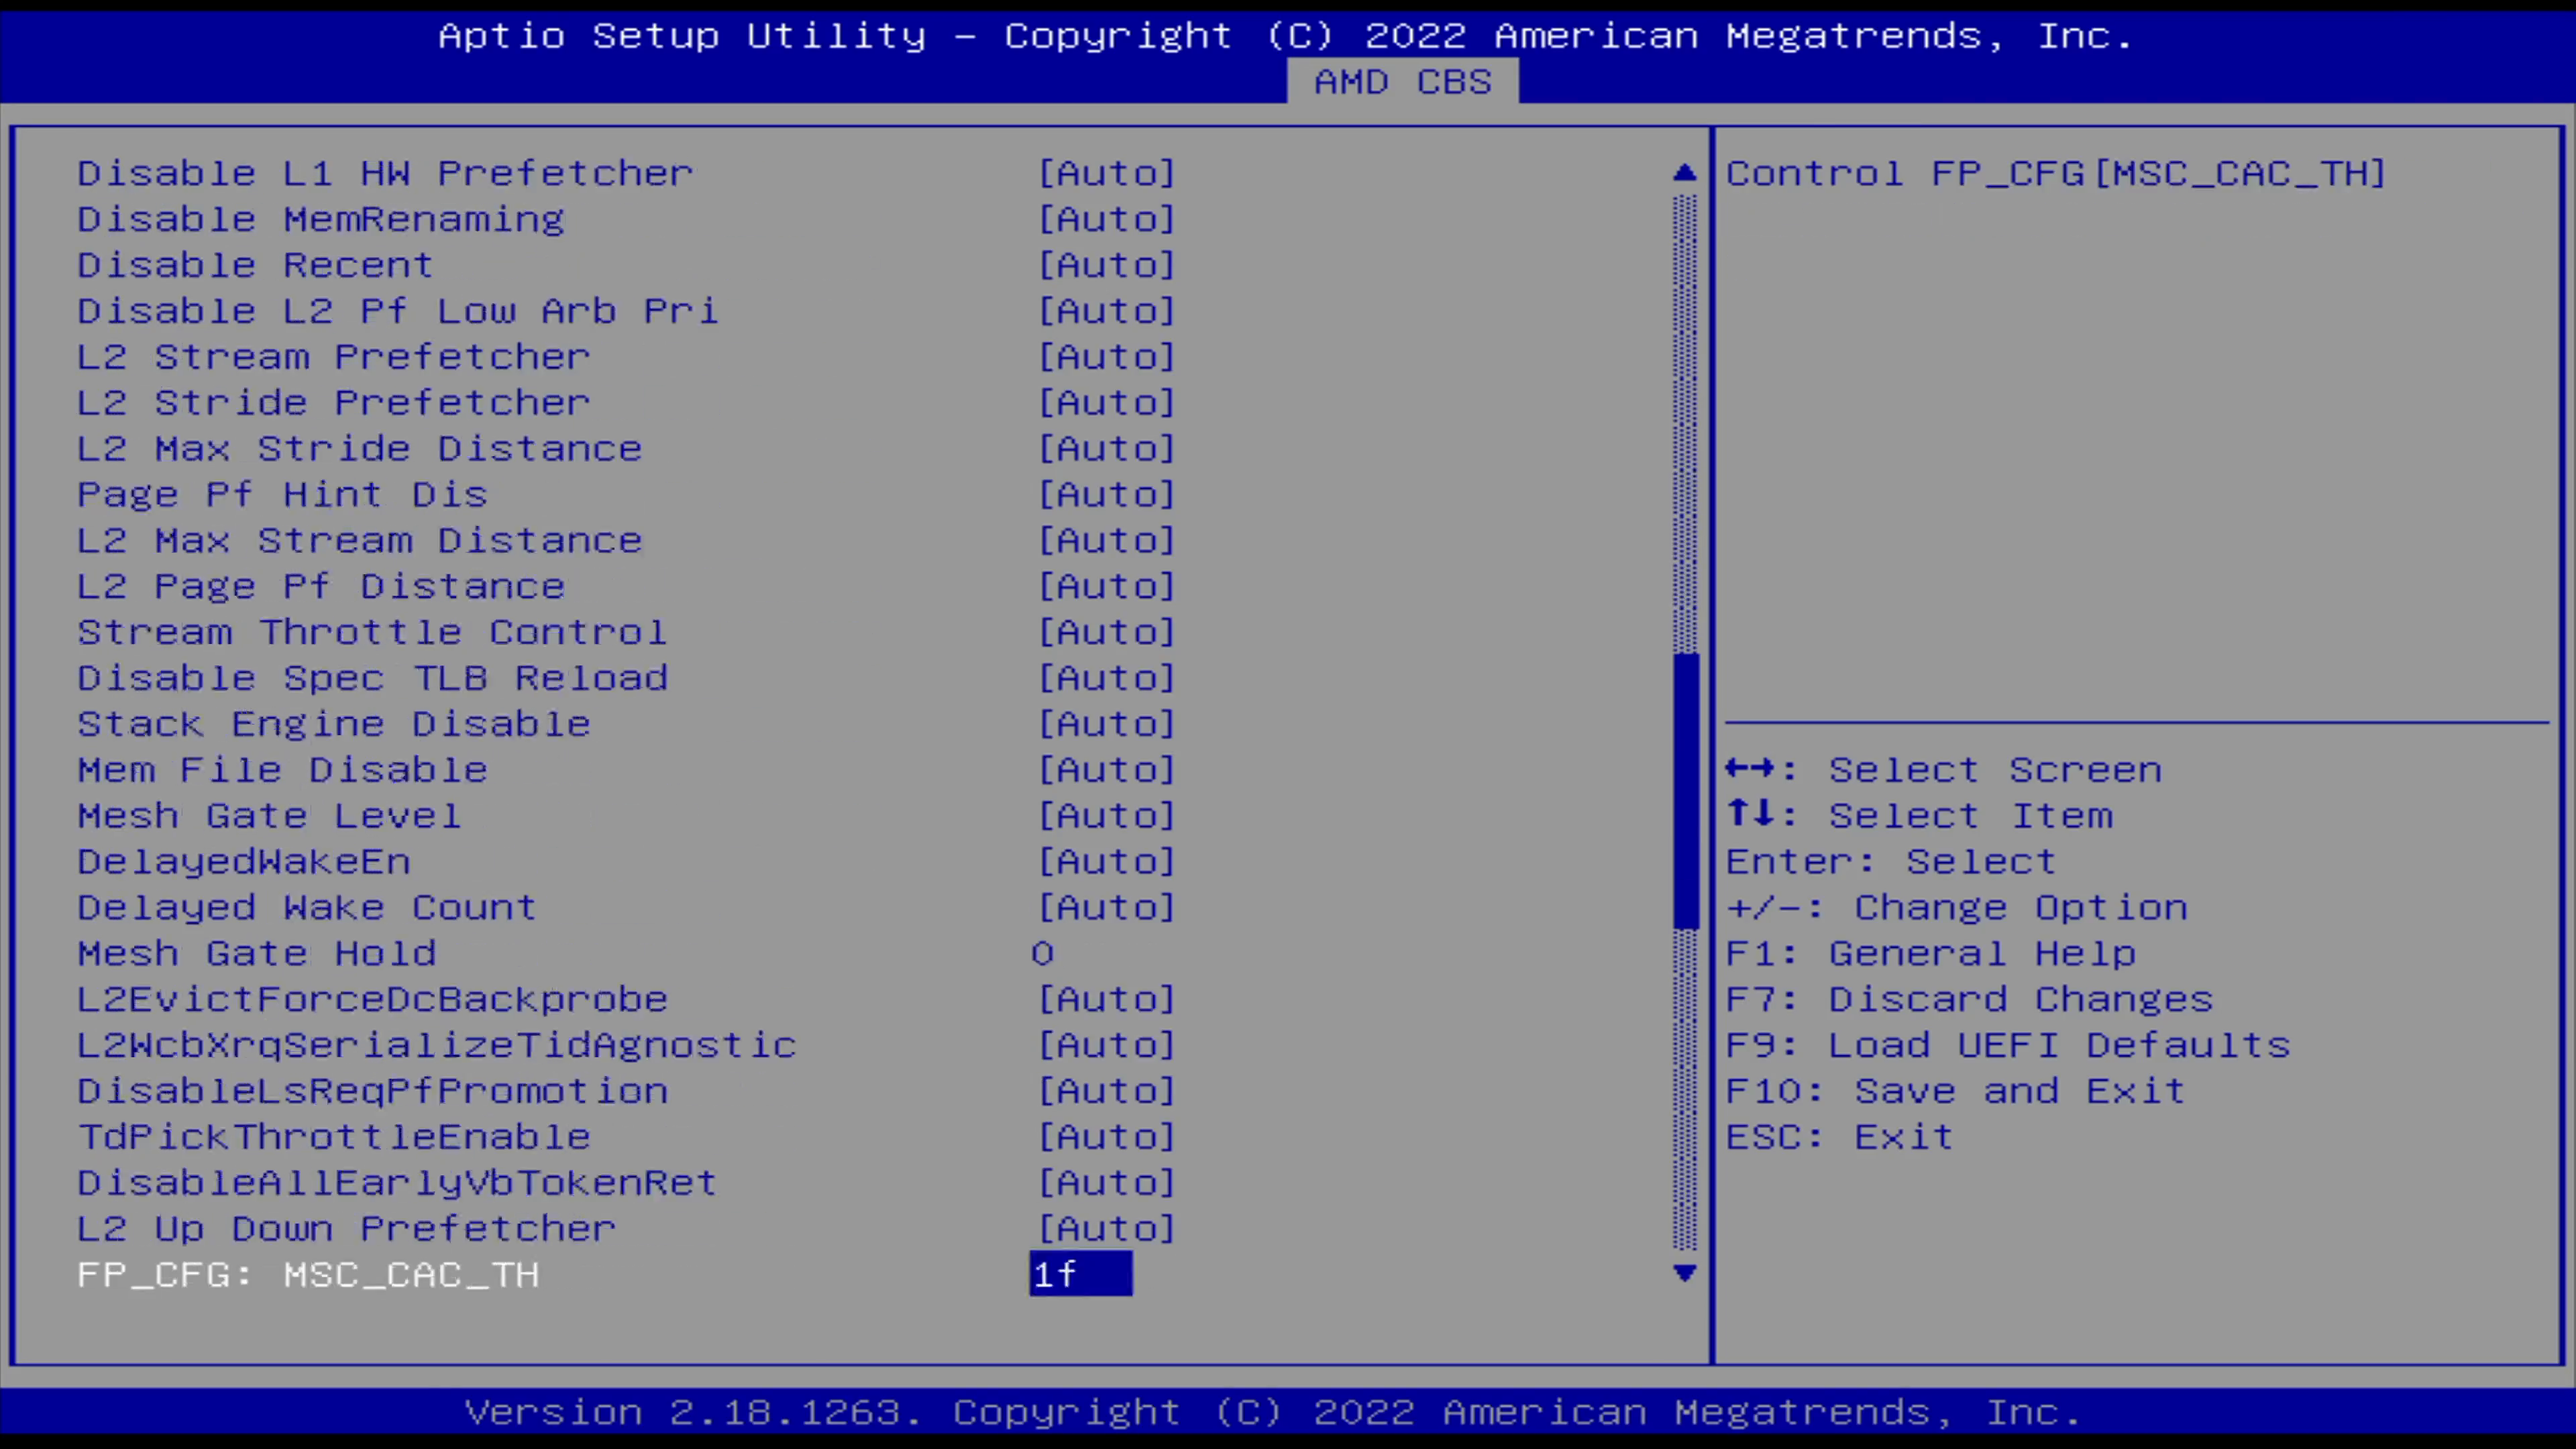Click the Control FP_CFG[MSC_CAC_TH] help text
The width and height of the screenshot is (2576, 1449).
coord(2056,174)
